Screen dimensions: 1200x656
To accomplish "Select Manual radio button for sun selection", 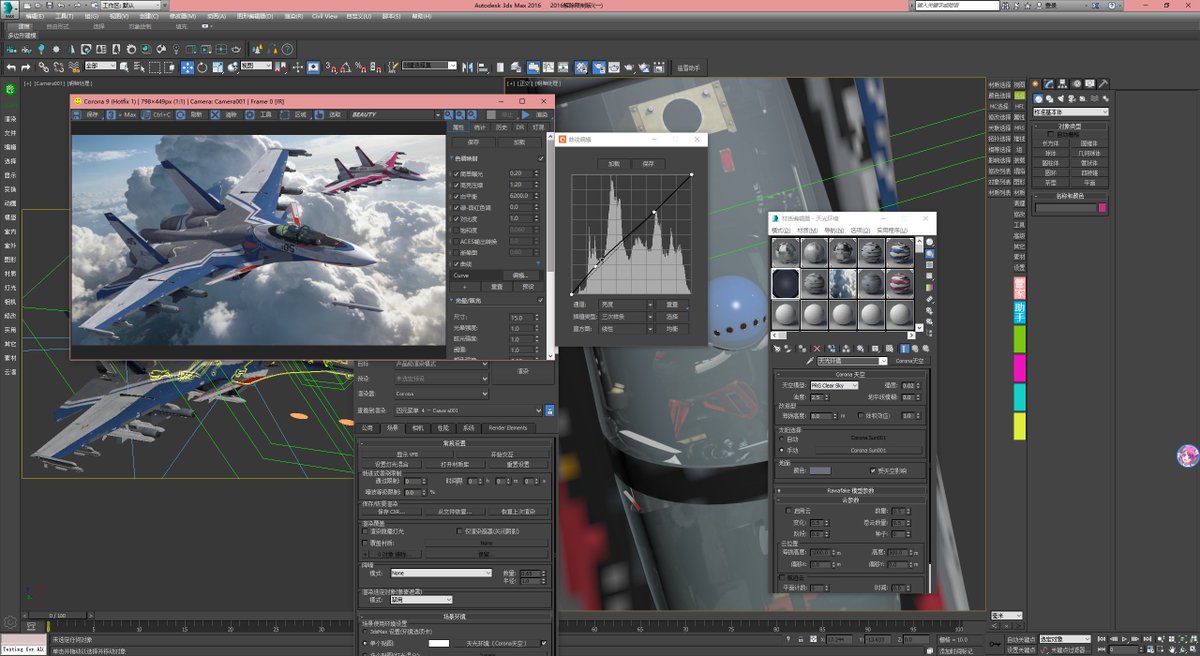I will tap(782, 450).
